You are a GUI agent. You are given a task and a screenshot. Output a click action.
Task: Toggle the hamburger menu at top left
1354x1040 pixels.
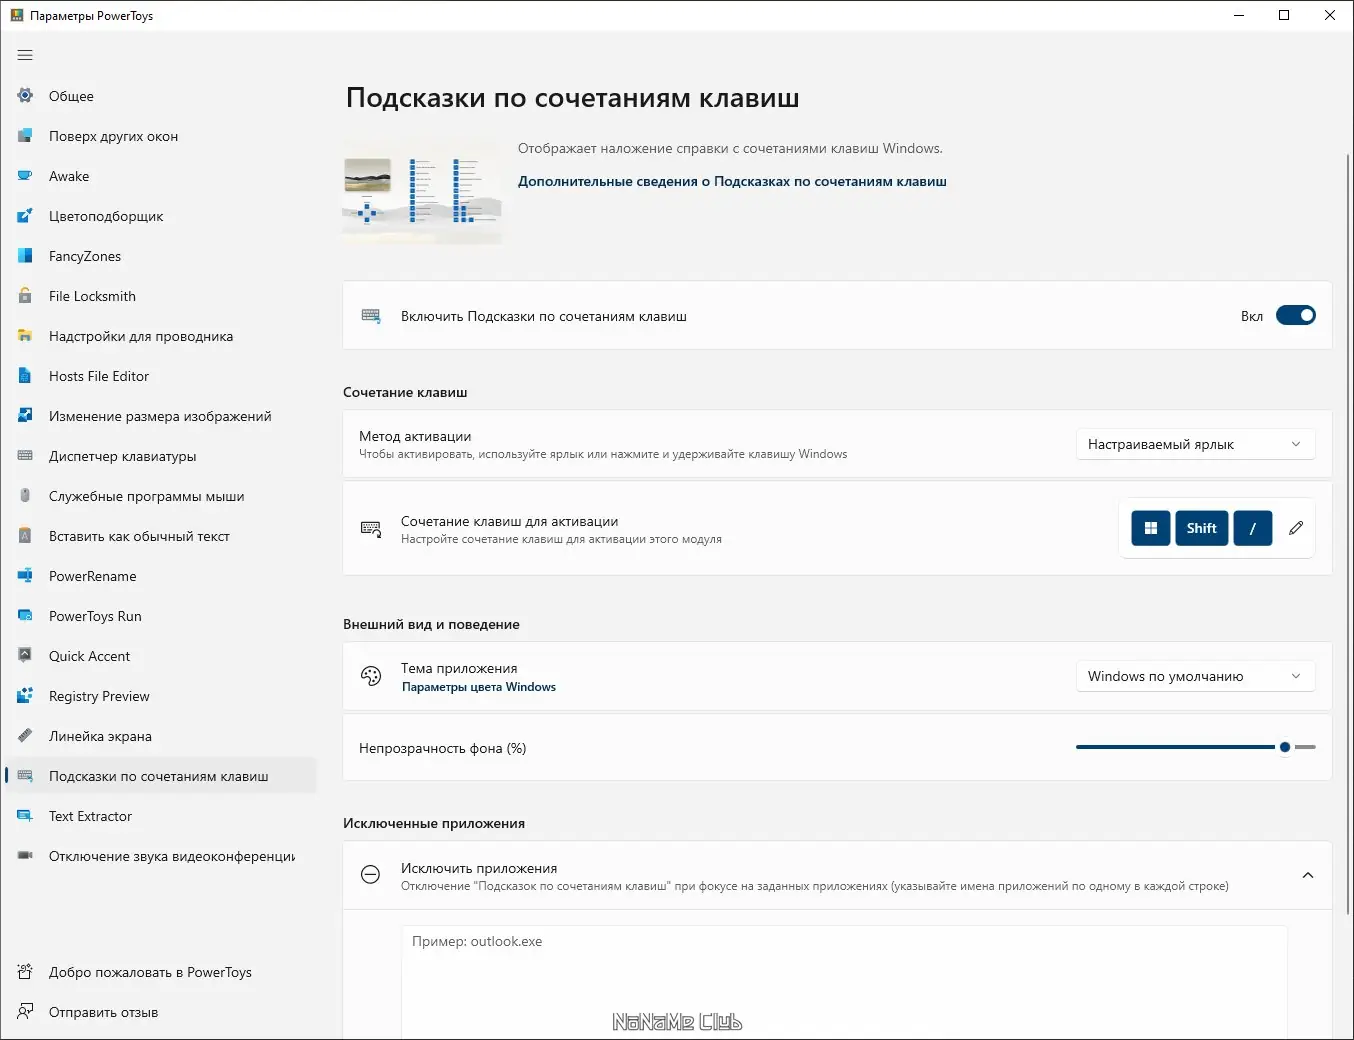coord(25,55)
